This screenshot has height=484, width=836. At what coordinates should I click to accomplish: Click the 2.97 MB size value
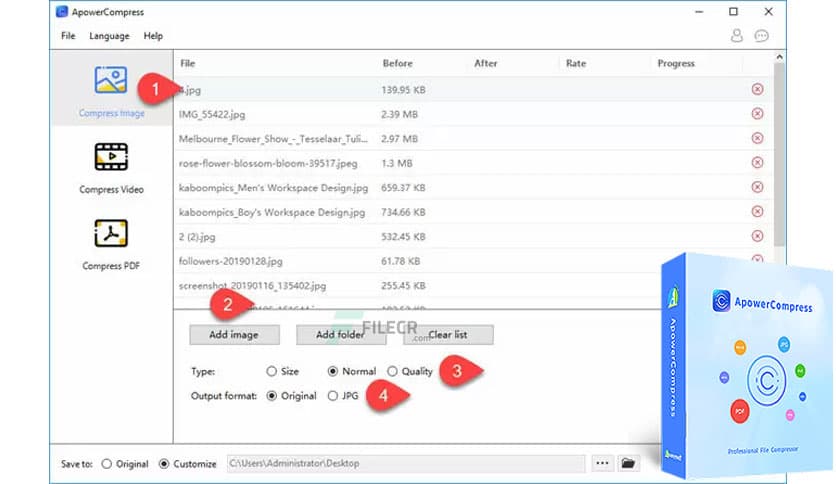399,139
